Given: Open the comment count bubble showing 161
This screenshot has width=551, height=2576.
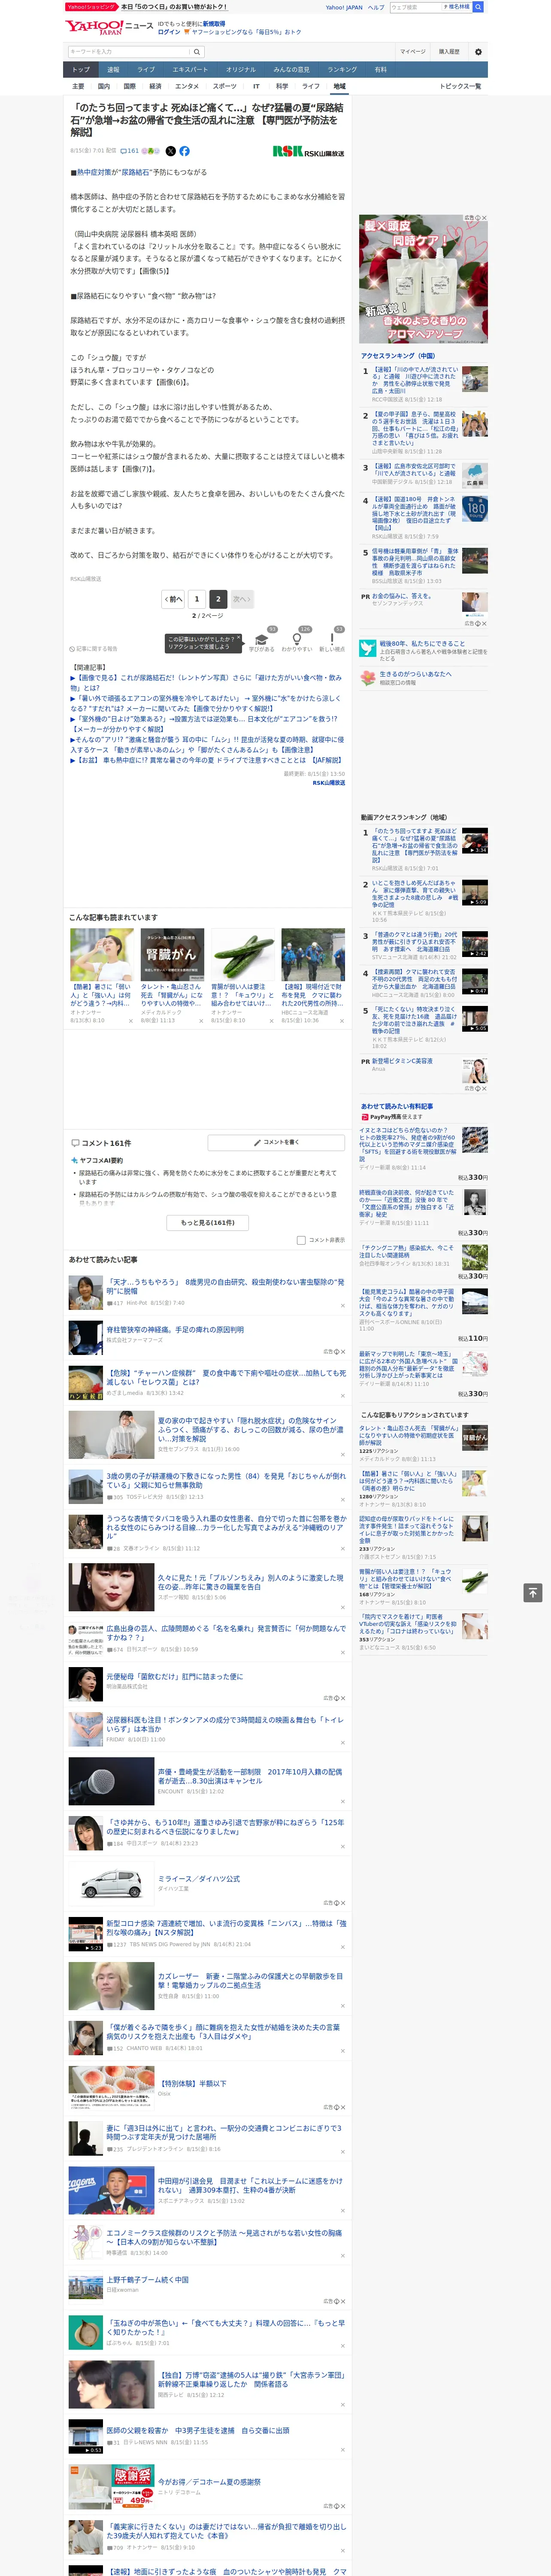Looking at the screenshot, I should pyautogui.click(x=130, y=151).
